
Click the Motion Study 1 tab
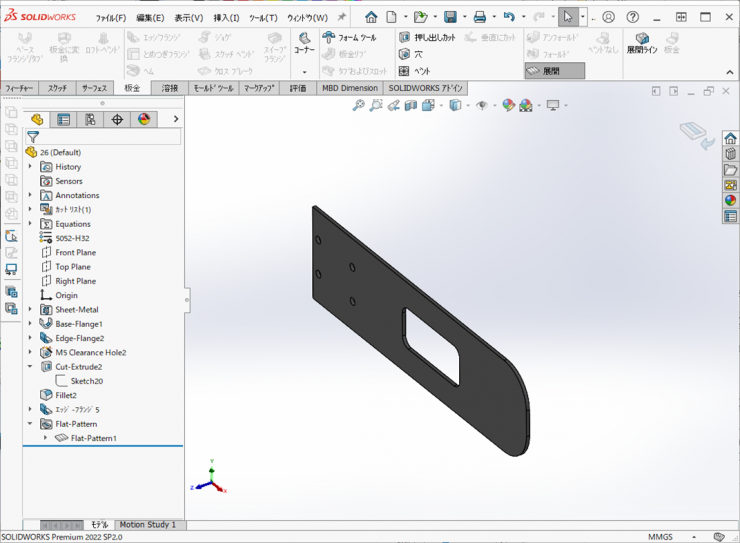click(148, 524)
